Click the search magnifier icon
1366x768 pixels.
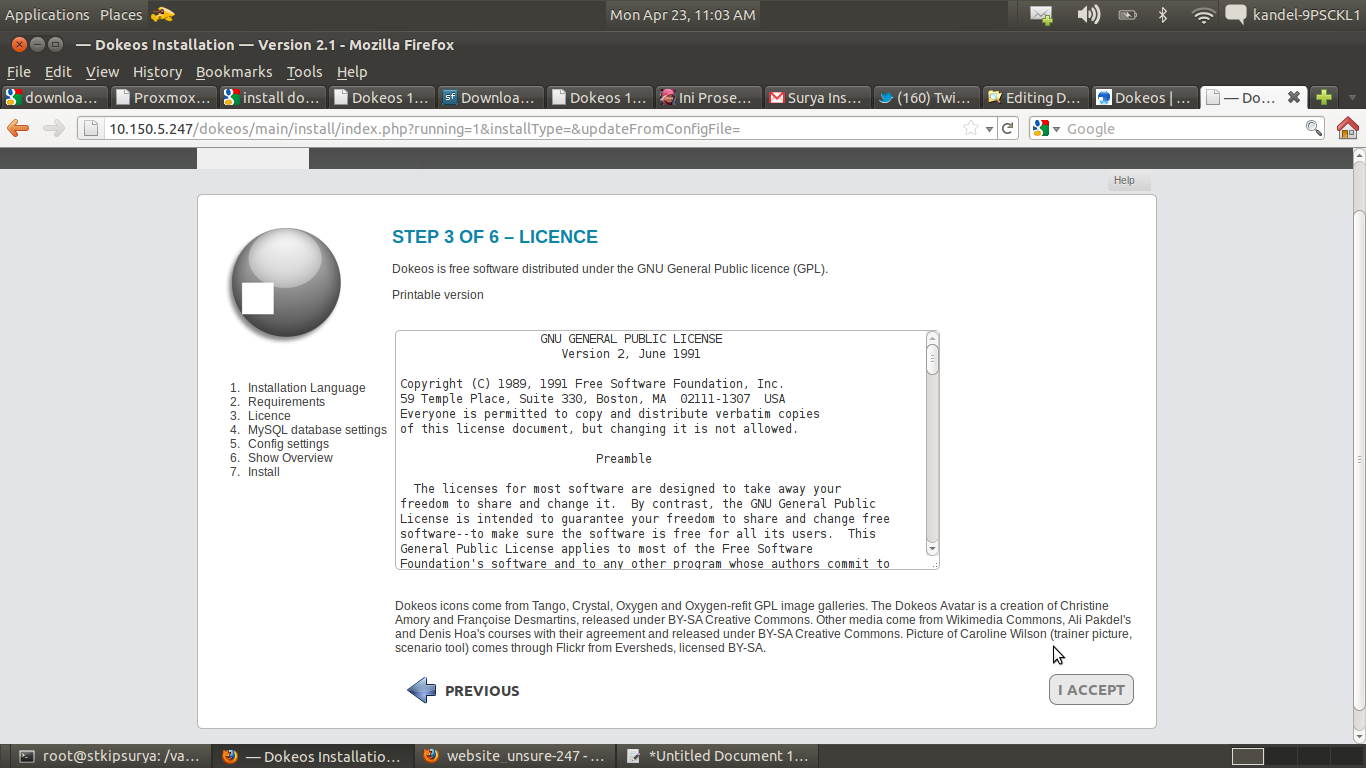click(1314, 128)
